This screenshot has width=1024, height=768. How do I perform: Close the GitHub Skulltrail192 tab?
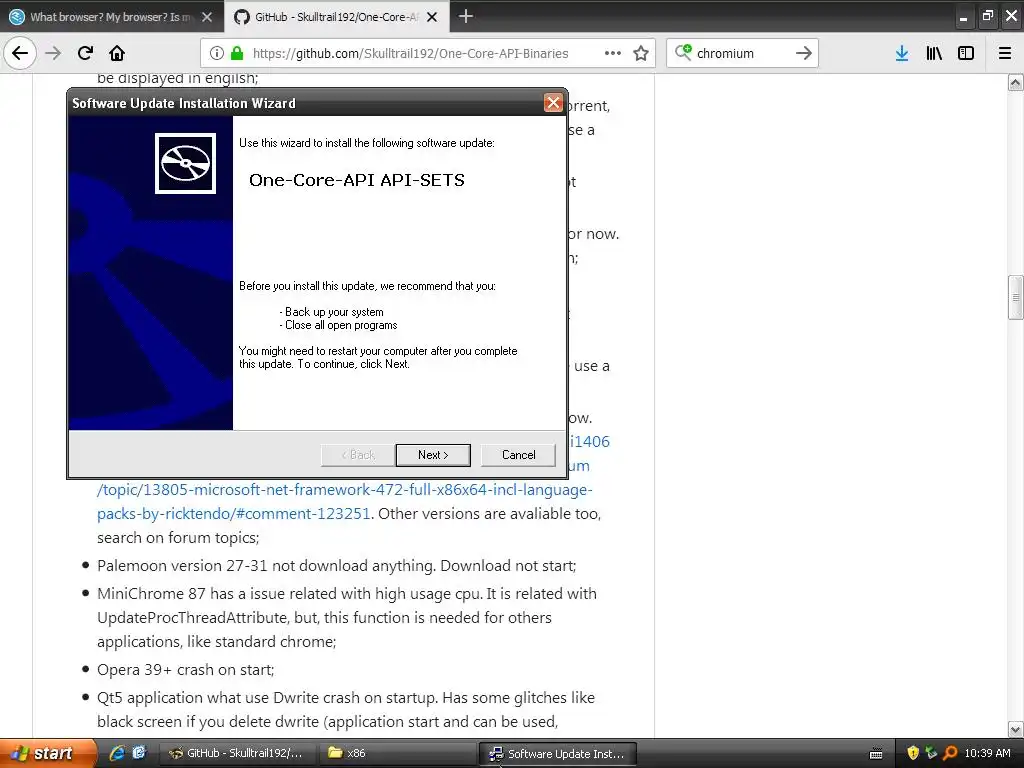coord(432,17)
